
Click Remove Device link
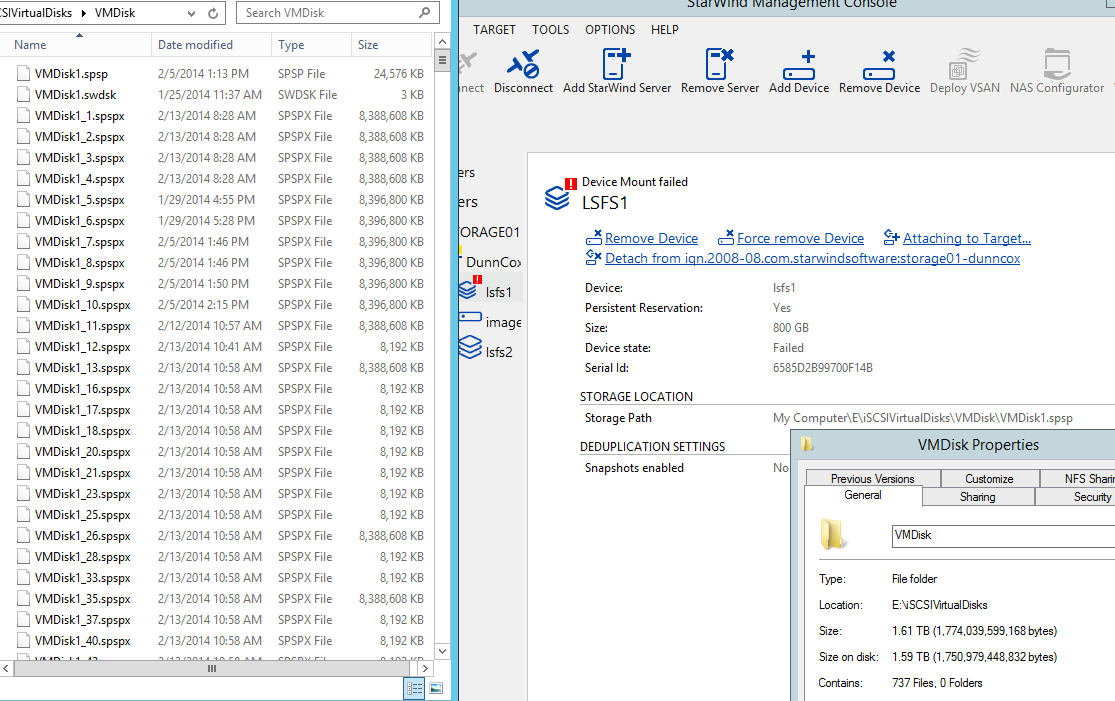tap(651, 238)
